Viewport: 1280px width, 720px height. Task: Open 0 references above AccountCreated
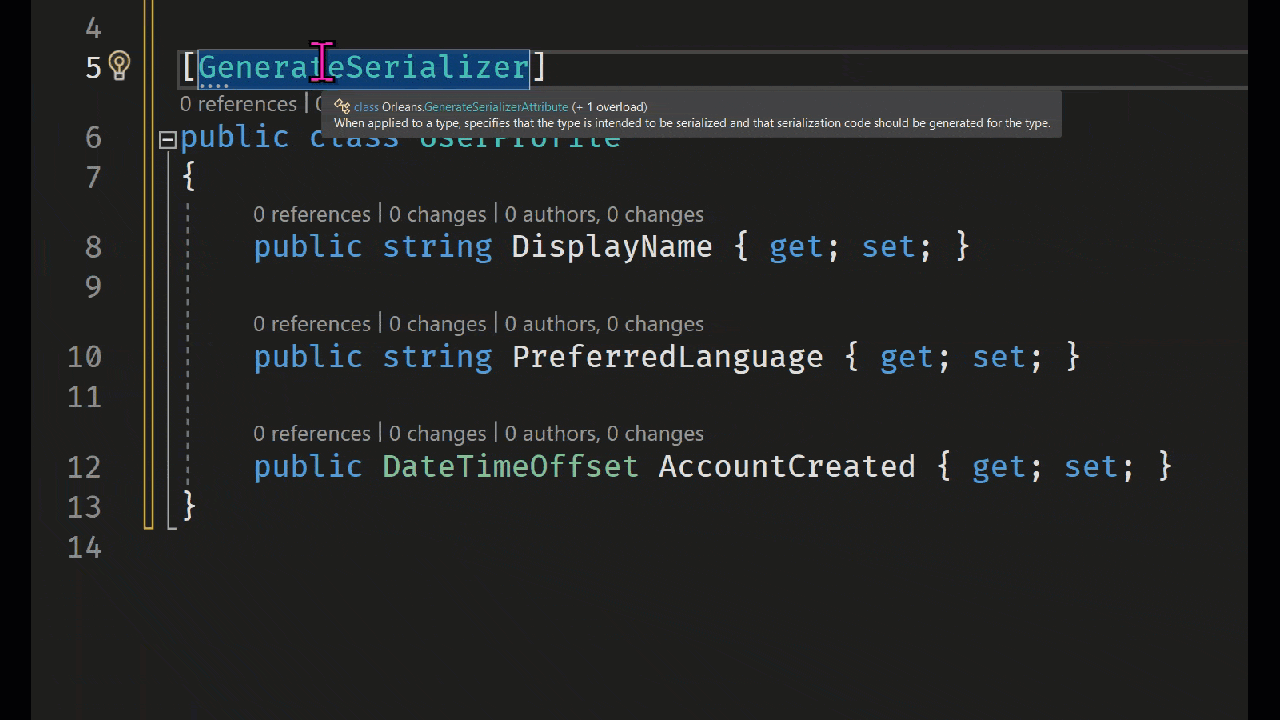pyautogui.click(x=311, y=434)
